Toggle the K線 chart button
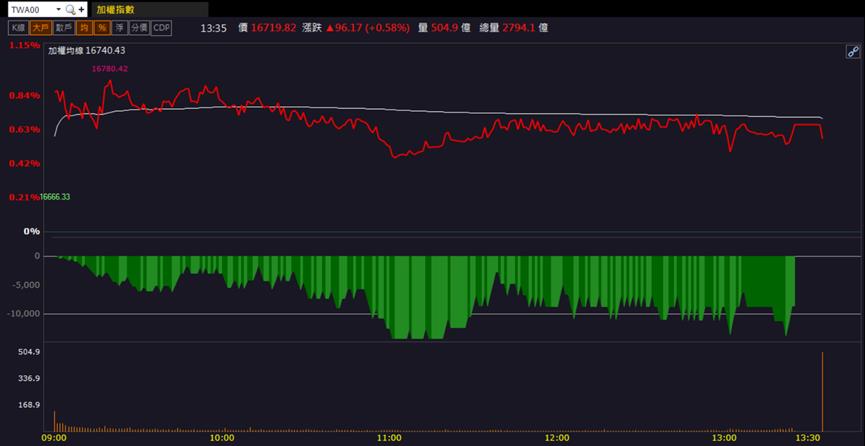The height and width of the screenshot is (446, 865). click(18, 28)
